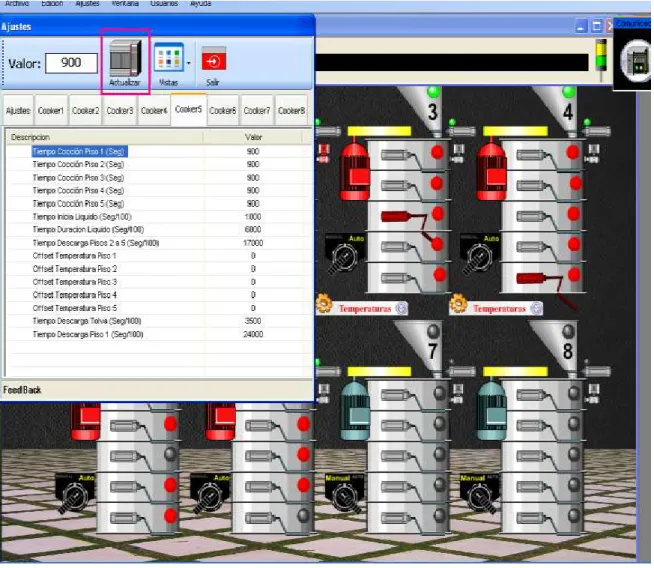The image size is (654, 568).
Task: Click the teal motor on cooker 7
Action: [x=355, y=411]
